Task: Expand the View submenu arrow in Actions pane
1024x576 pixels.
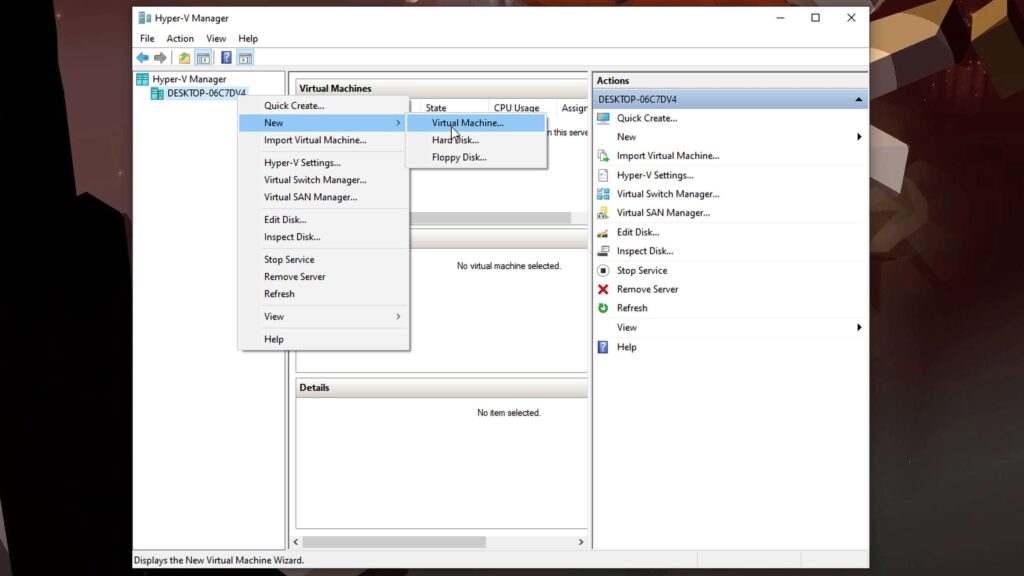Action: point(859,327)
